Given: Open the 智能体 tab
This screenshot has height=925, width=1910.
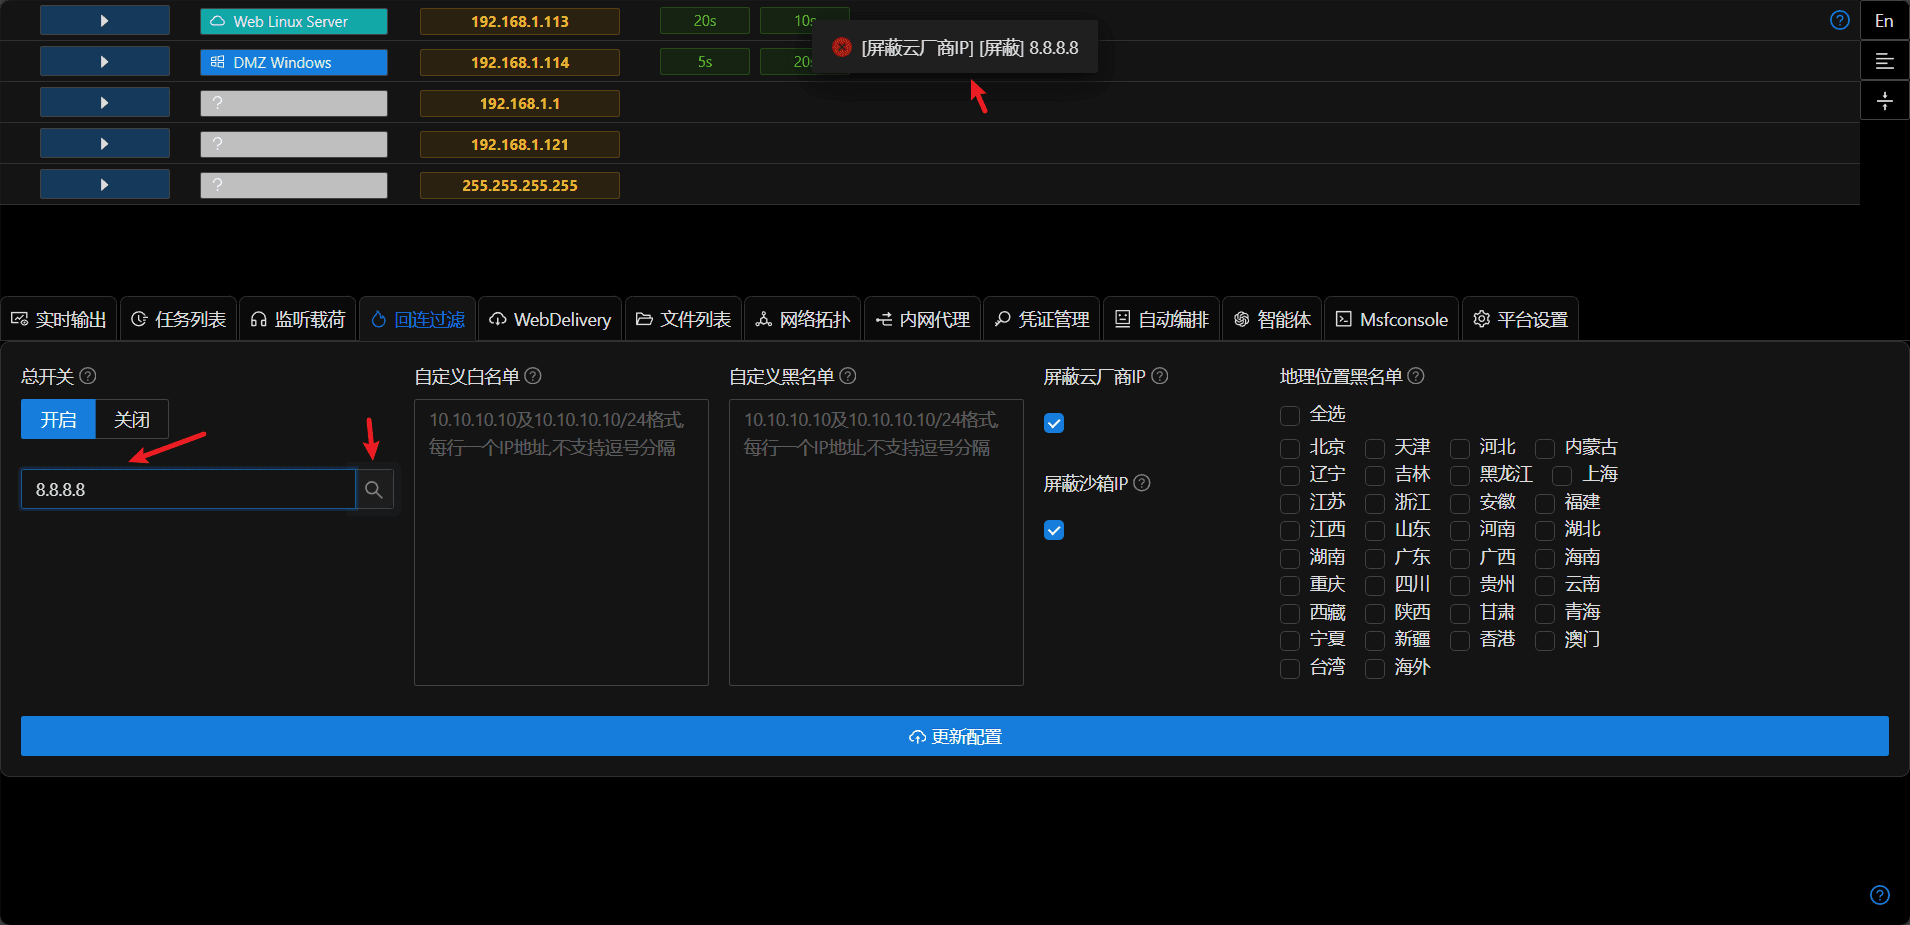Looking at the screenshot, I should (x=1272, y=319).
